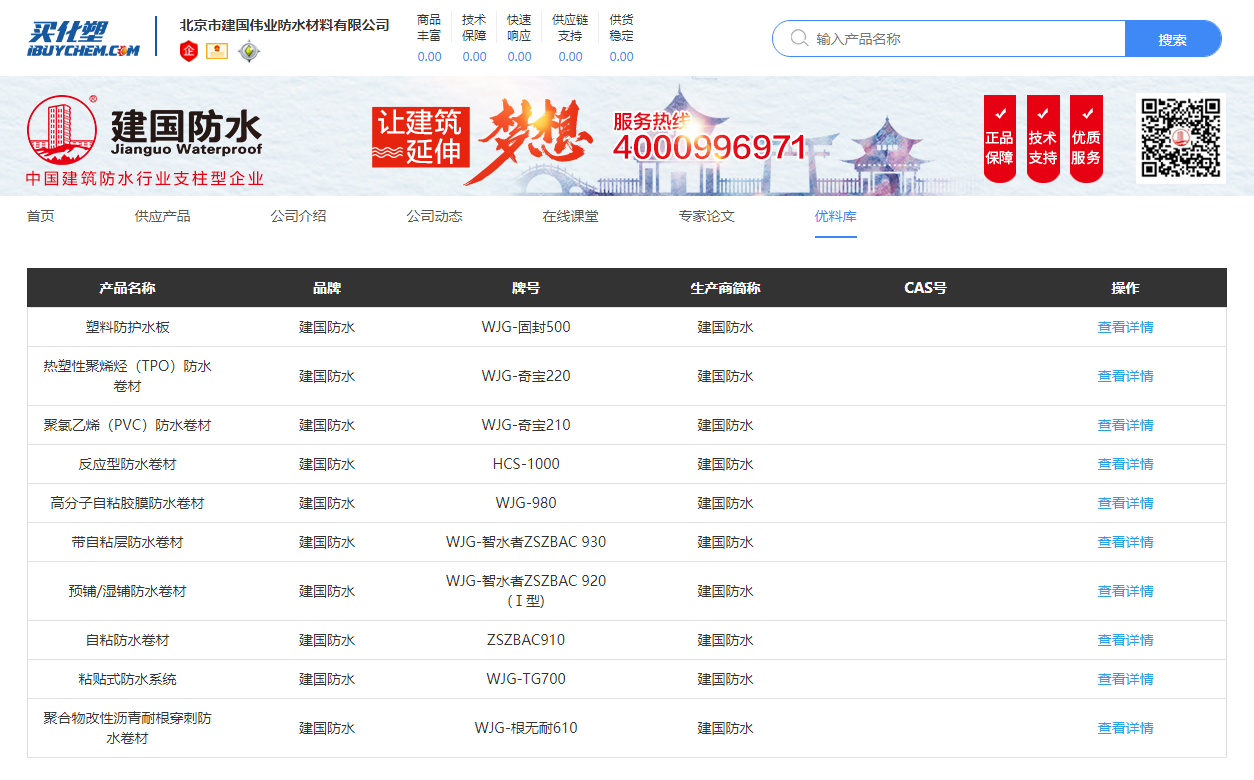Click the 商品丰富 rating score
The width and height of the screenshot is (1254, 780).
[x=429, y=57]
